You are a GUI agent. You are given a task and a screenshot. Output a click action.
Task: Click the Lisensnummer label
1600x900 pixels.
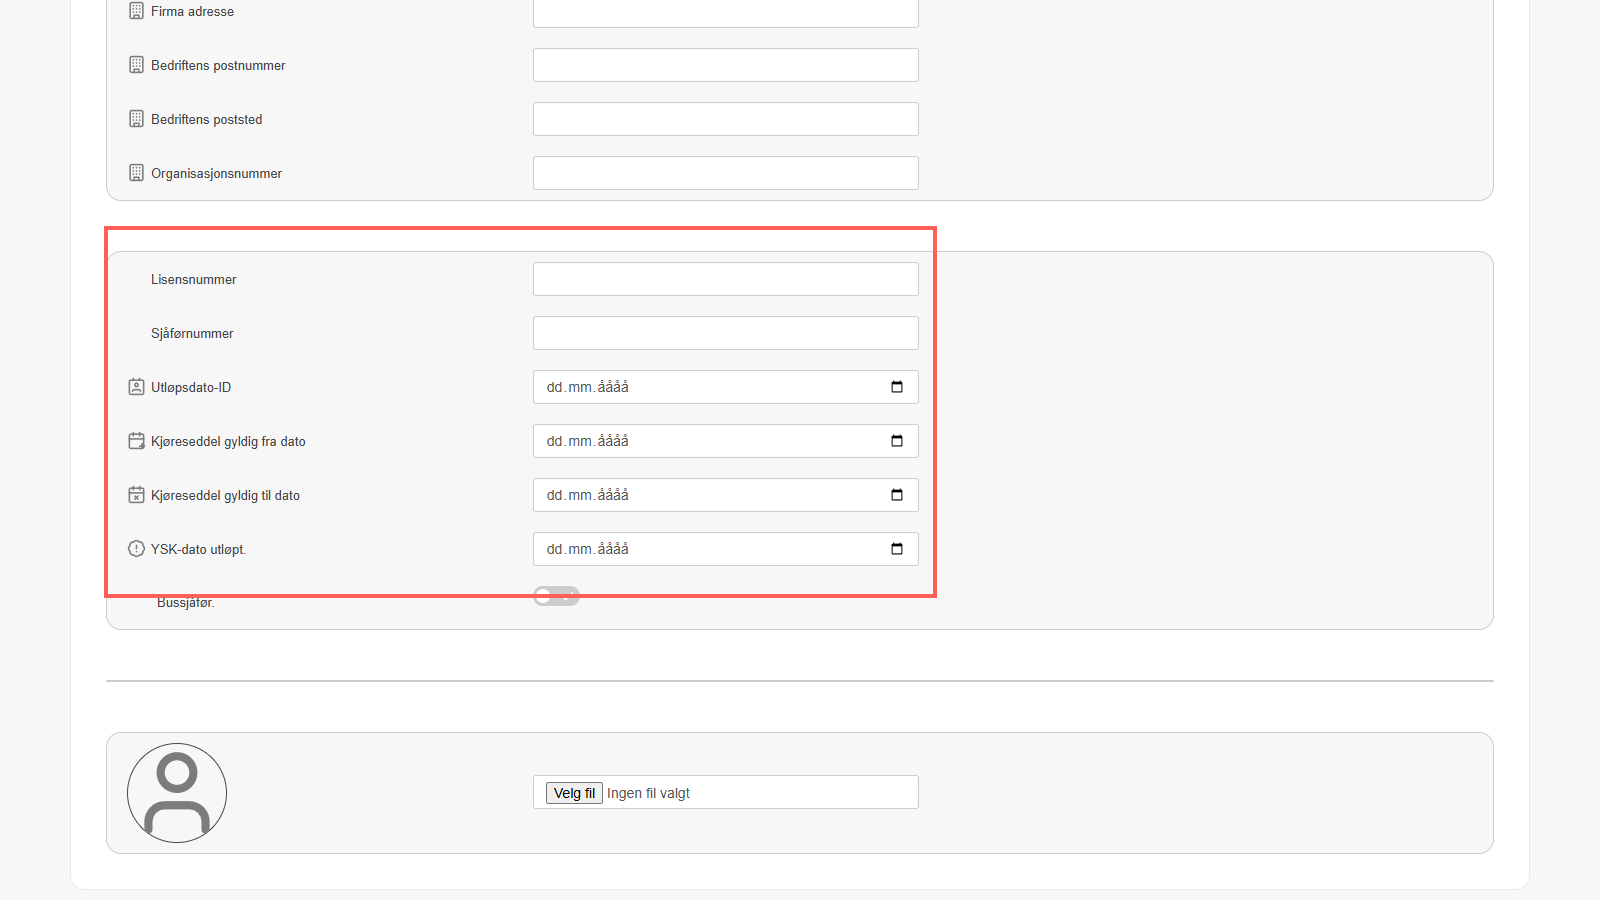click(x=193, y=279)
